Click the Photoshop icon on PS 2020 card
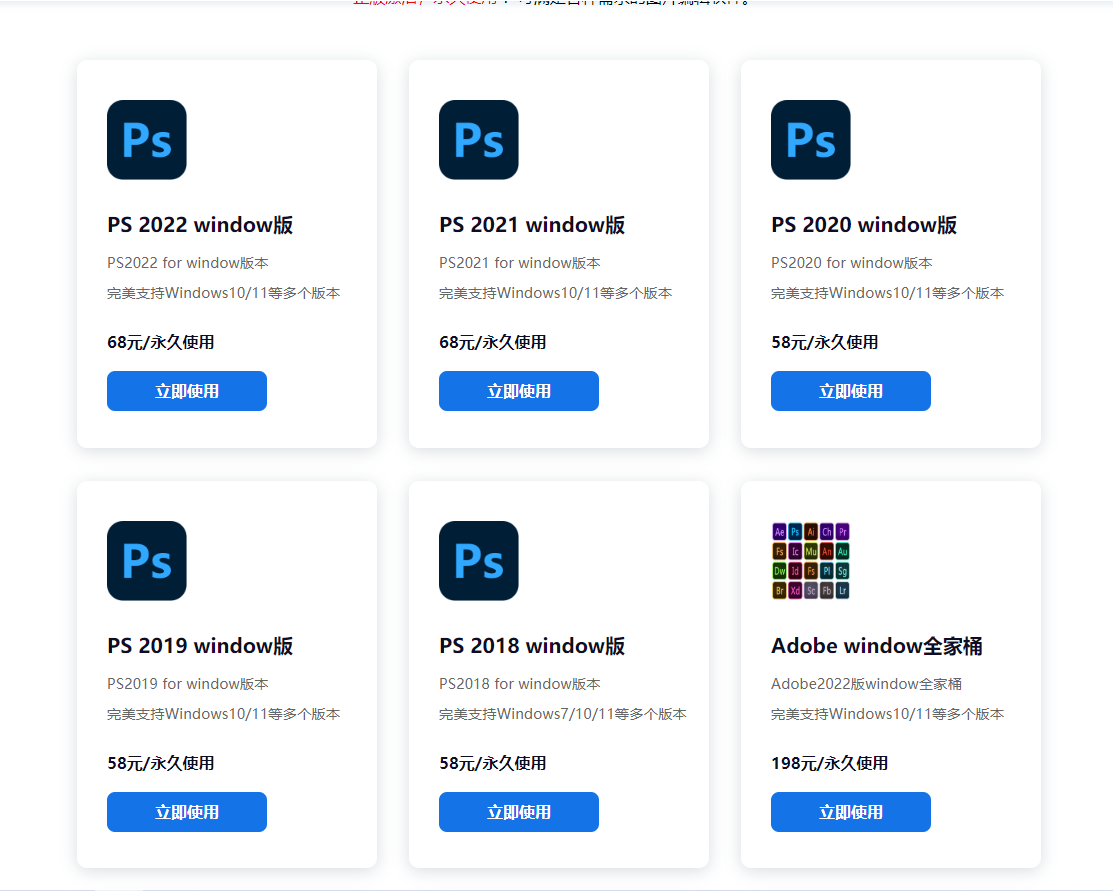Screen dimensions: 1113x891 (811, 140)
